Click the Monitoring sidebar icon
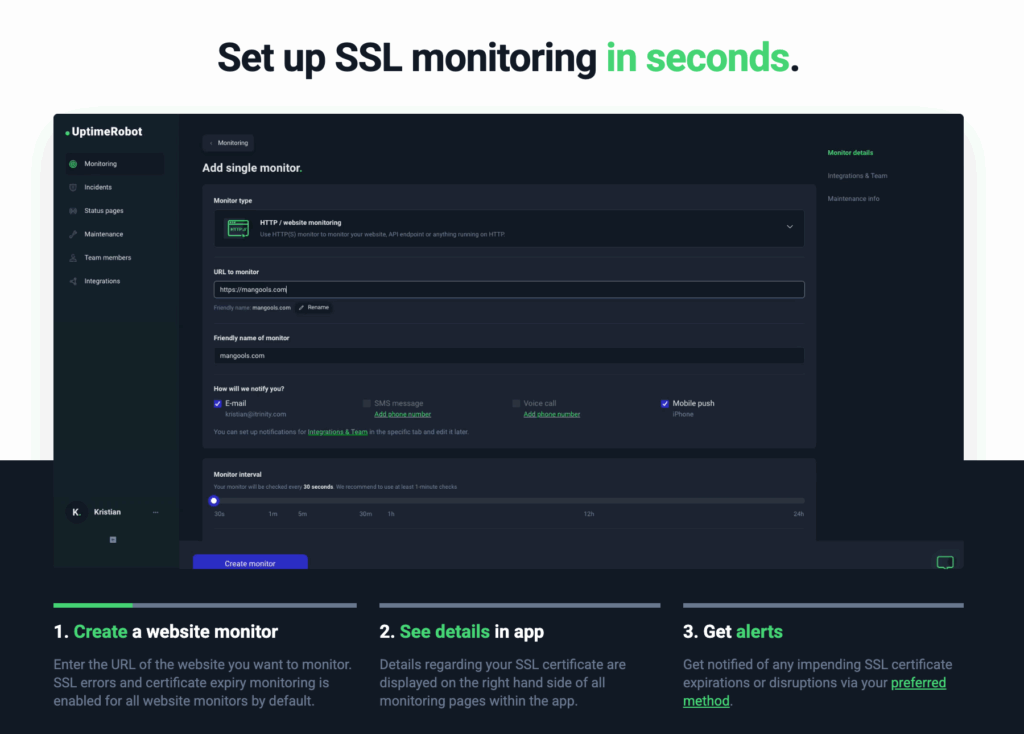Viewport: 1024px width, 734px height. pyautogui.click(x=73, y=164)
